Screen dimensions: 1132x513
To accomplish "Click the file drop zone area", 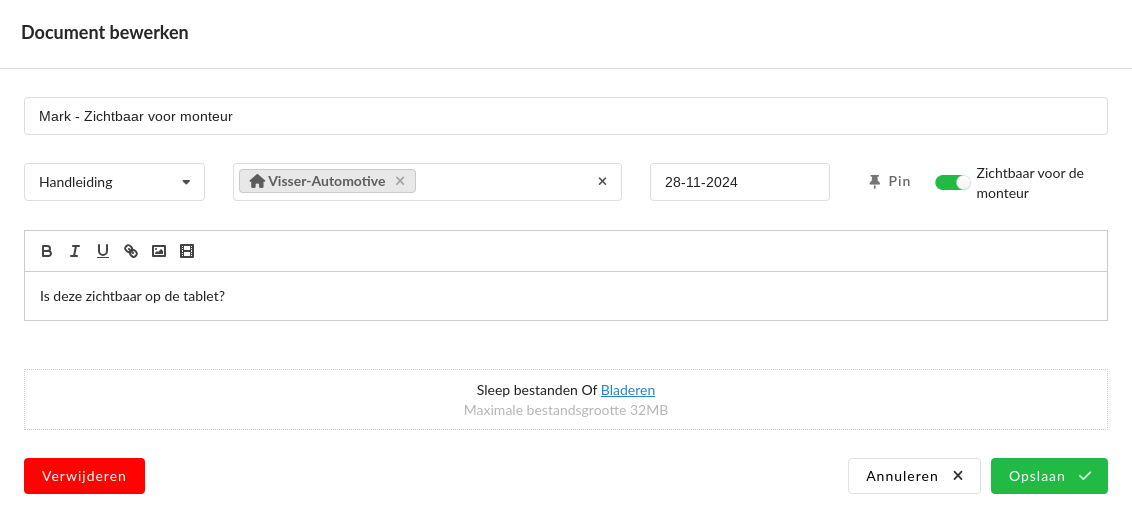I will click(300, 400).
